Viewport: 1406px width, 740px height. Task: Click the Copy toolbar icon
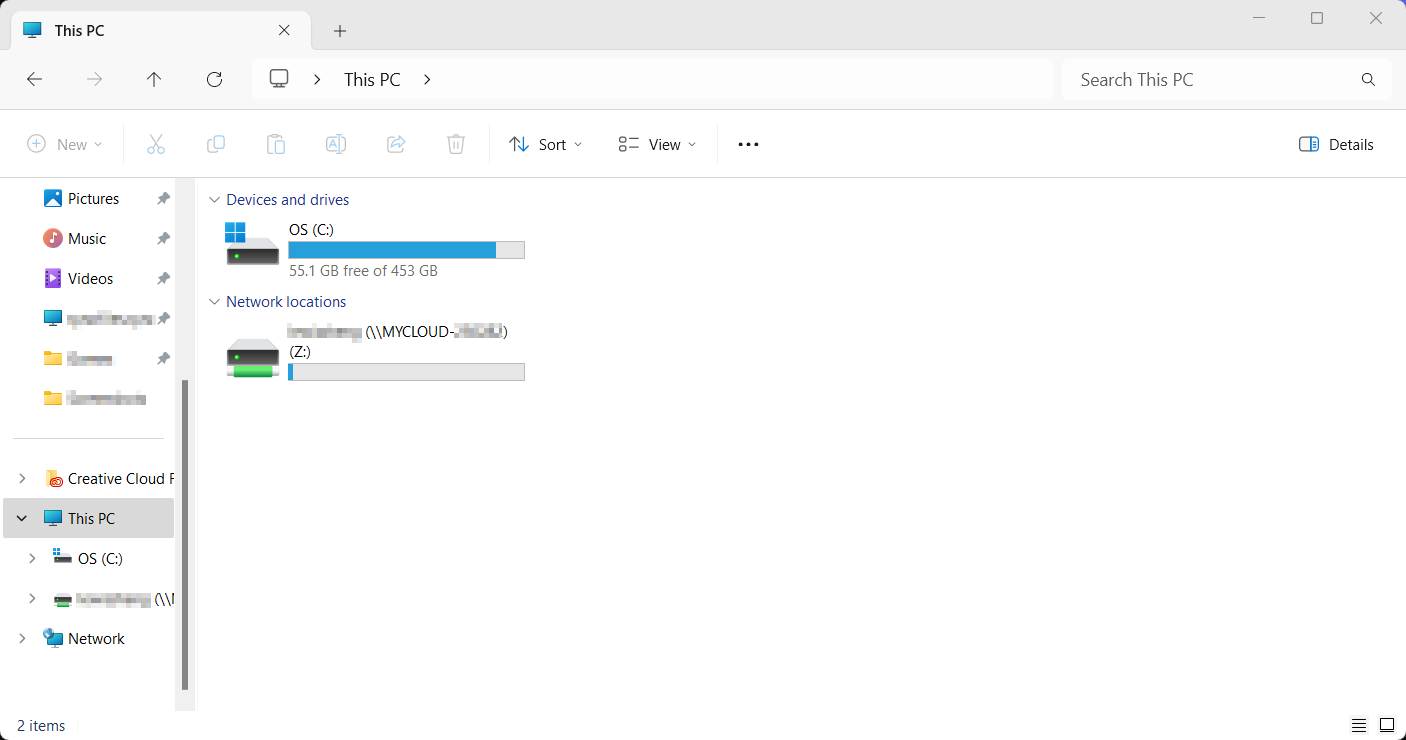[x=216, y=144]
